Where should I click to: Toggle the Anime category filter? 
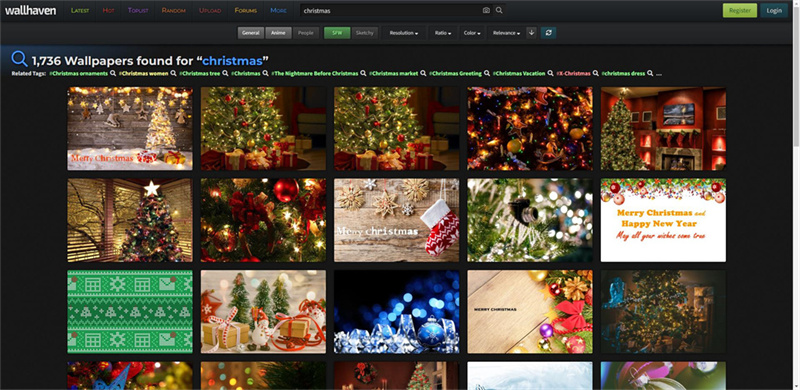coord(278,33)
